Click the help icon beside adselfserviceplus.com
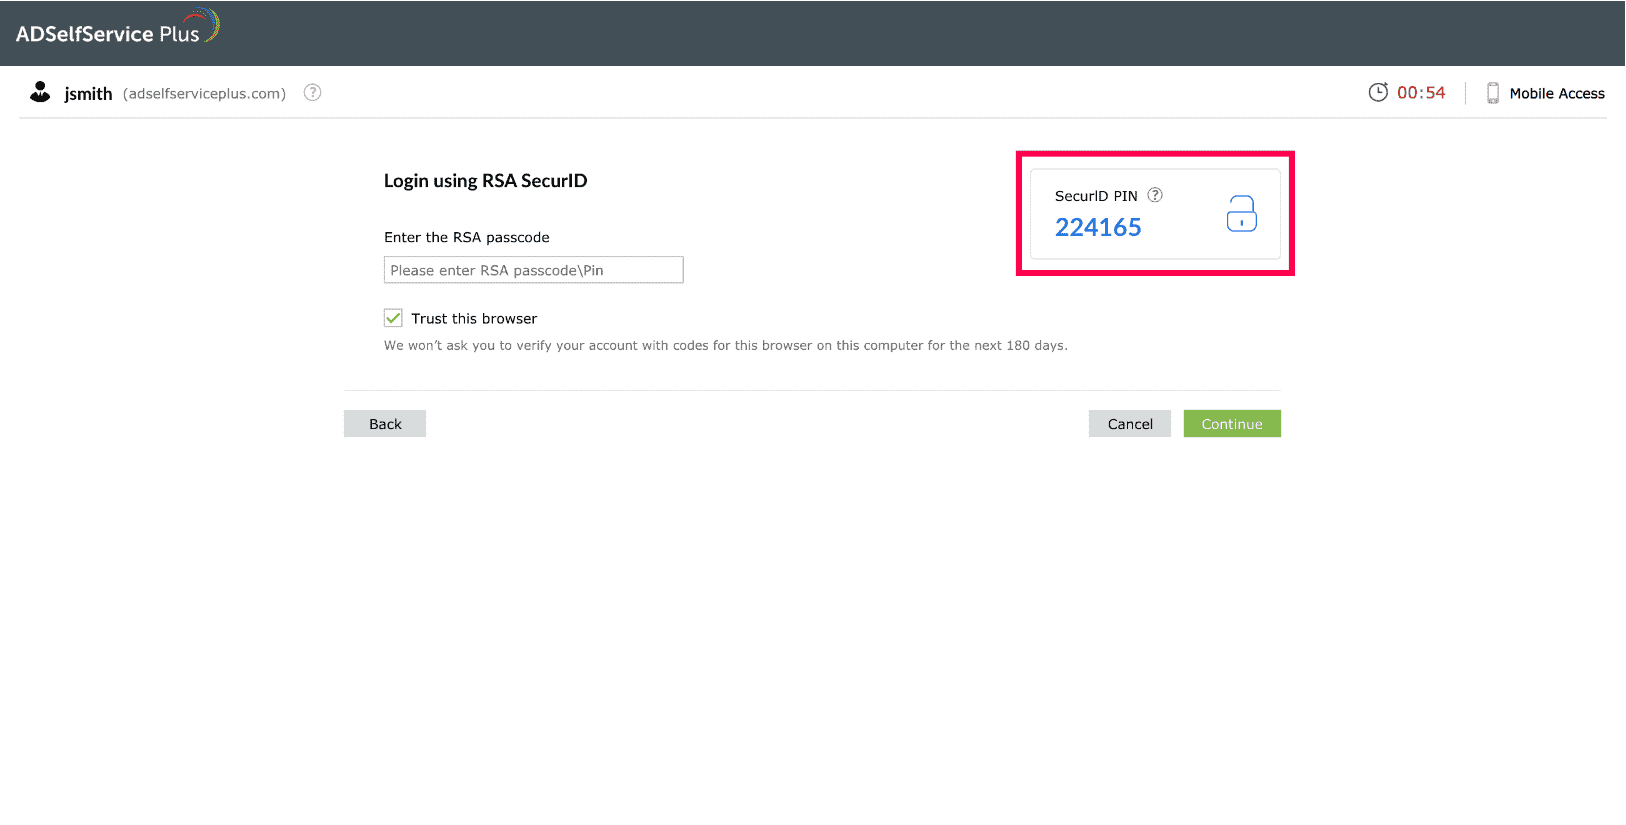Screen dimensions: 1626x825 click(313, 92)
